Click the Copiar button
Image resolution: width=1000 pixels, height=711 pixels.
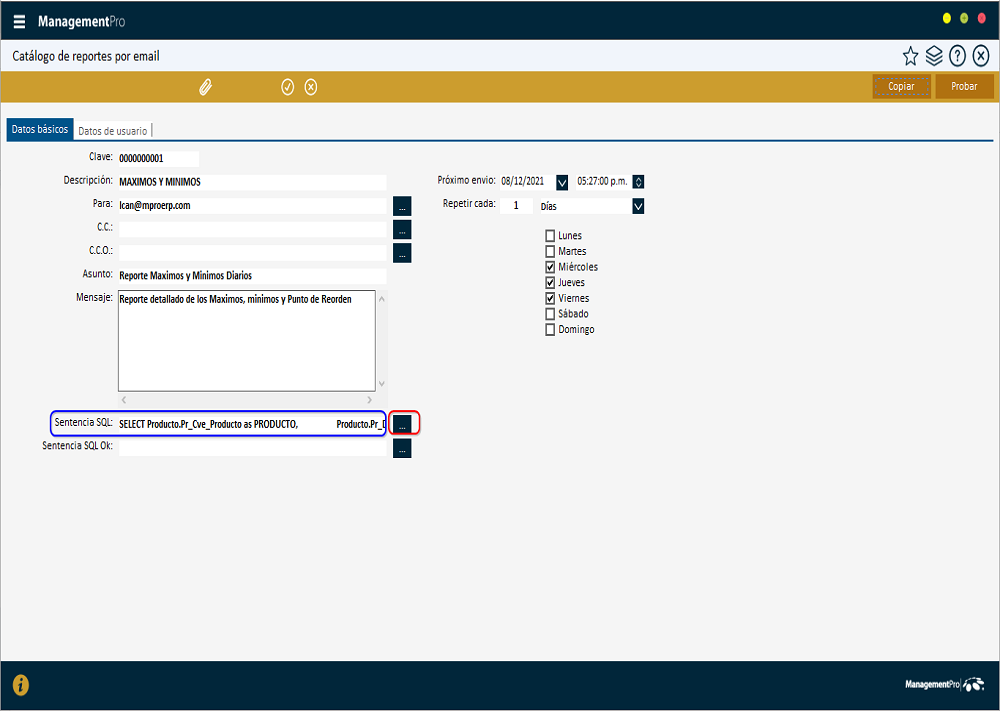click(901, 87)
